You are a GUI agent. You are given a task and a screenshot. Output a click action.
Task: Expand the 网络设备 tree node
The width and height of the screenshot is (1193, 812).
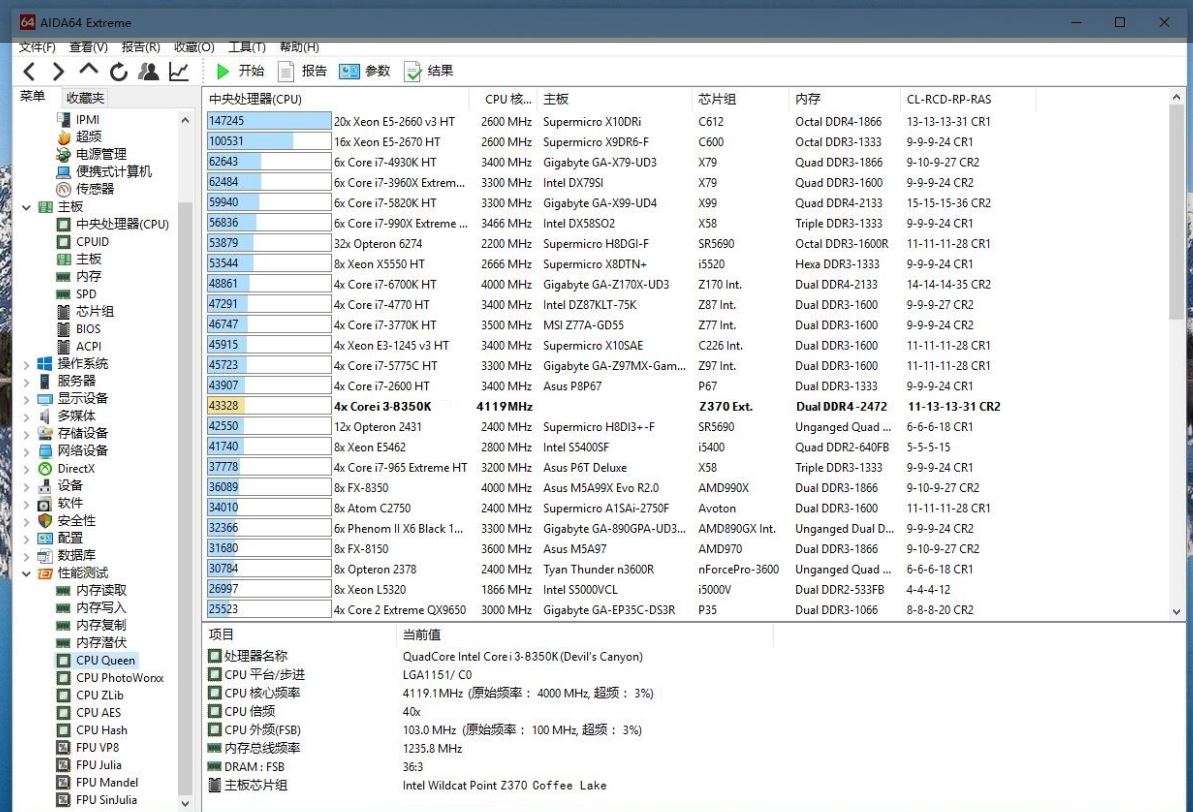27,451
